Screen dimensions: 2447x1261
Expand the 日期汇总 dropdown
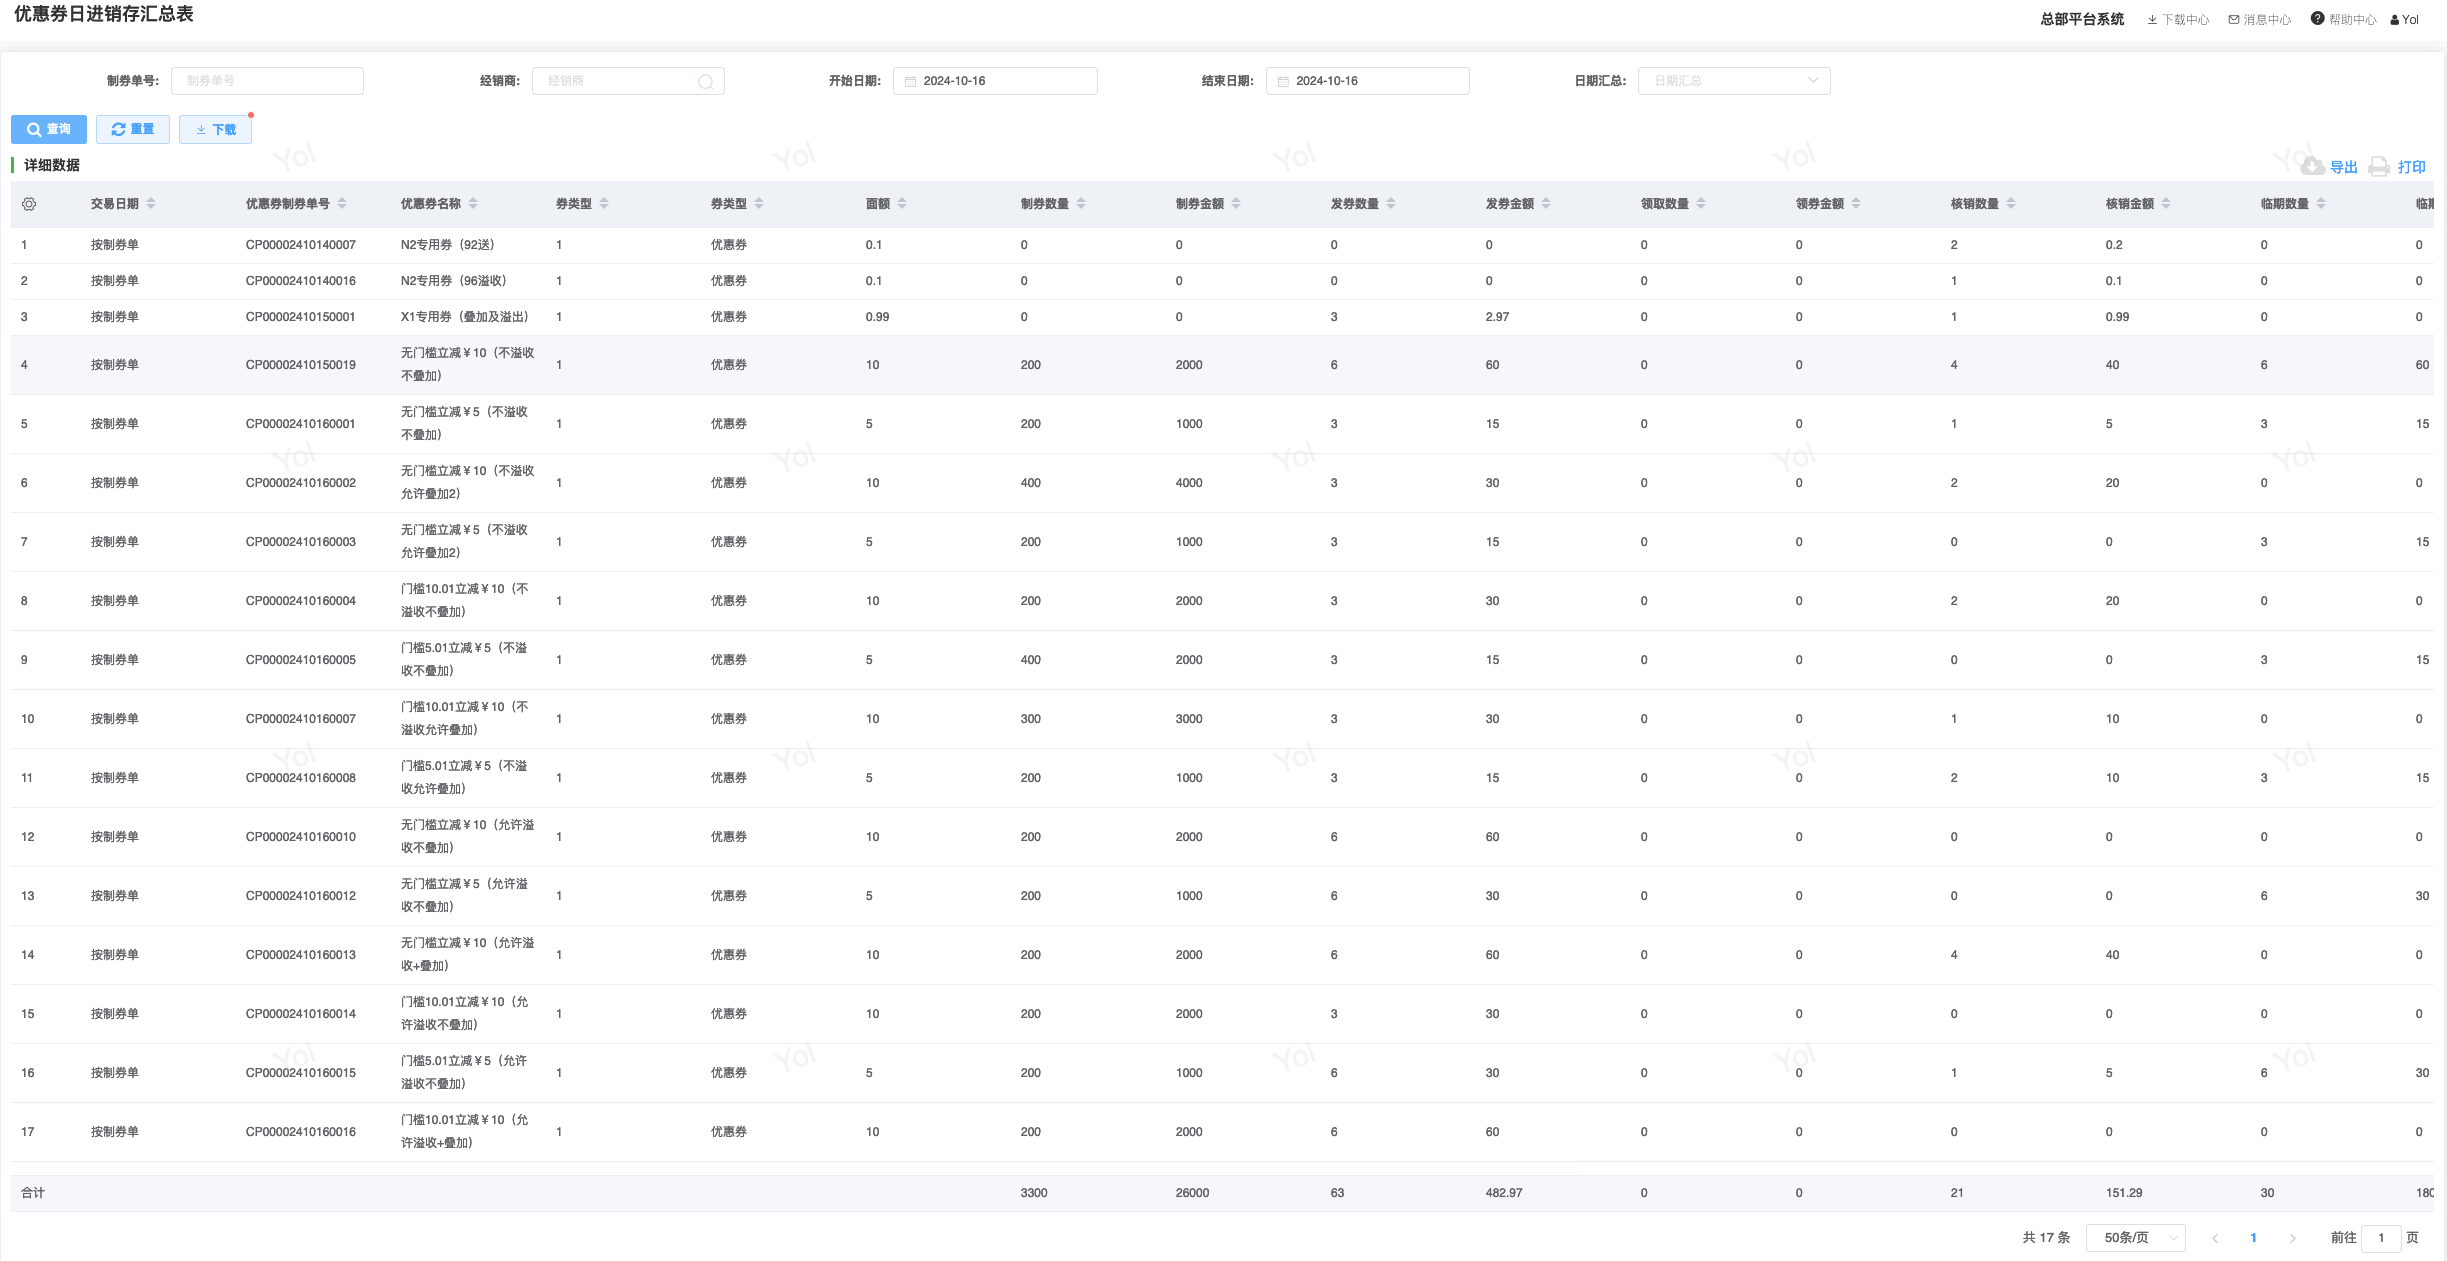1733,81
